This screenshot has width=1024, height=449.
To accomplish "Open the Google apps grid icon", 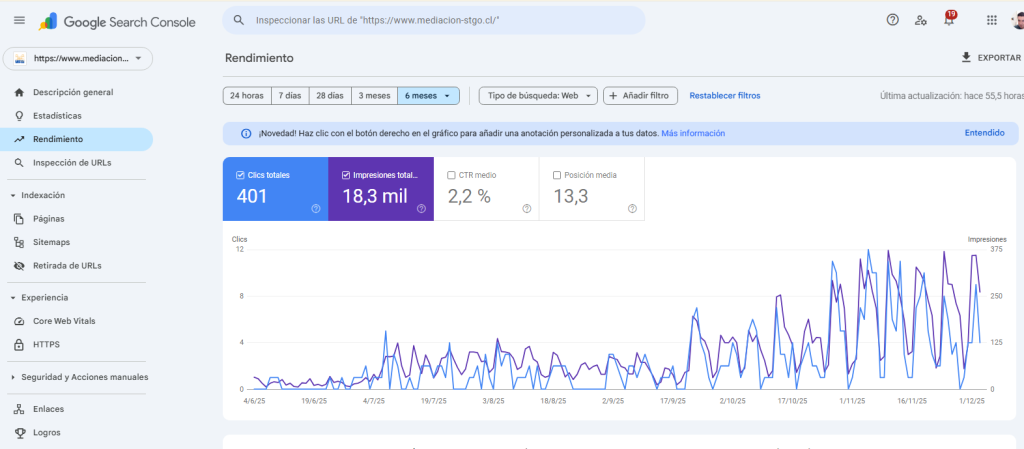I will (991, 20).
